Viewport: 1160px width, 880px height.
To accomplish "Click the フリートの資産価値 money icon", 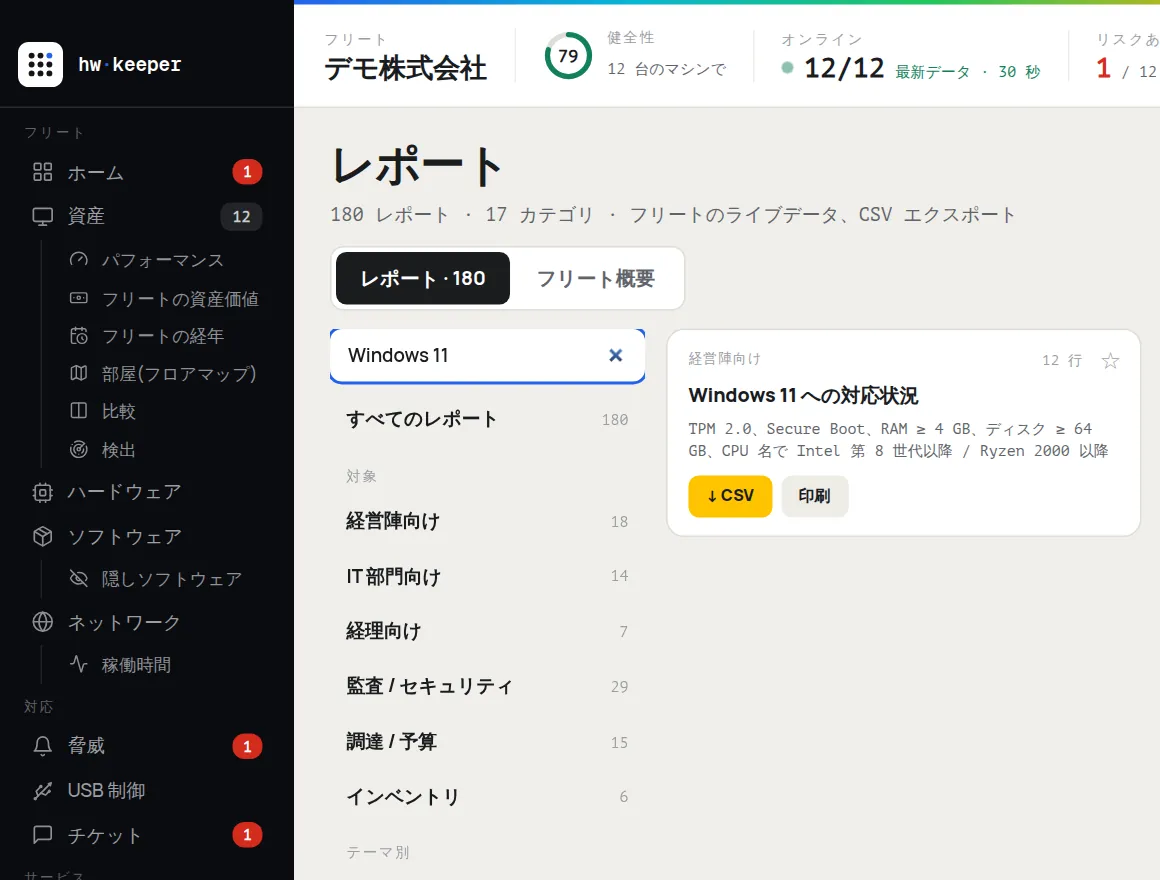I will pyautogui.click(x=78, y=298).
